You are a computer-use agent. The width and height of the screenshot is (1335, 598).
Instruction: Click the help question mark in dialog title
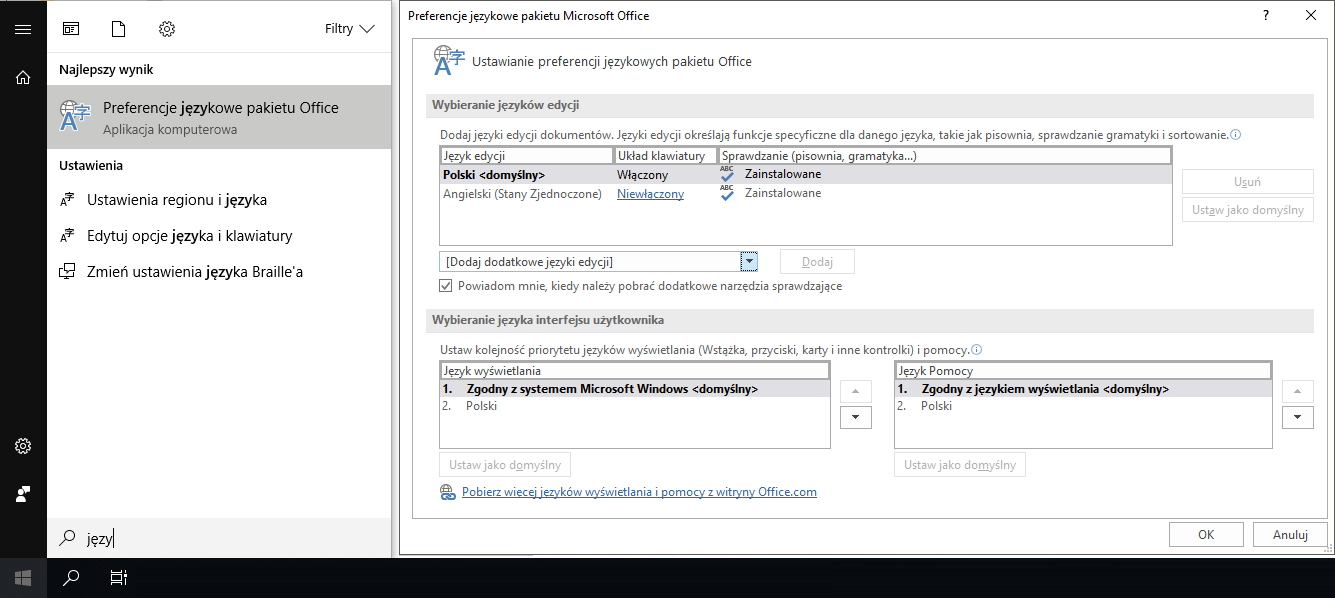coord(1266,15)
